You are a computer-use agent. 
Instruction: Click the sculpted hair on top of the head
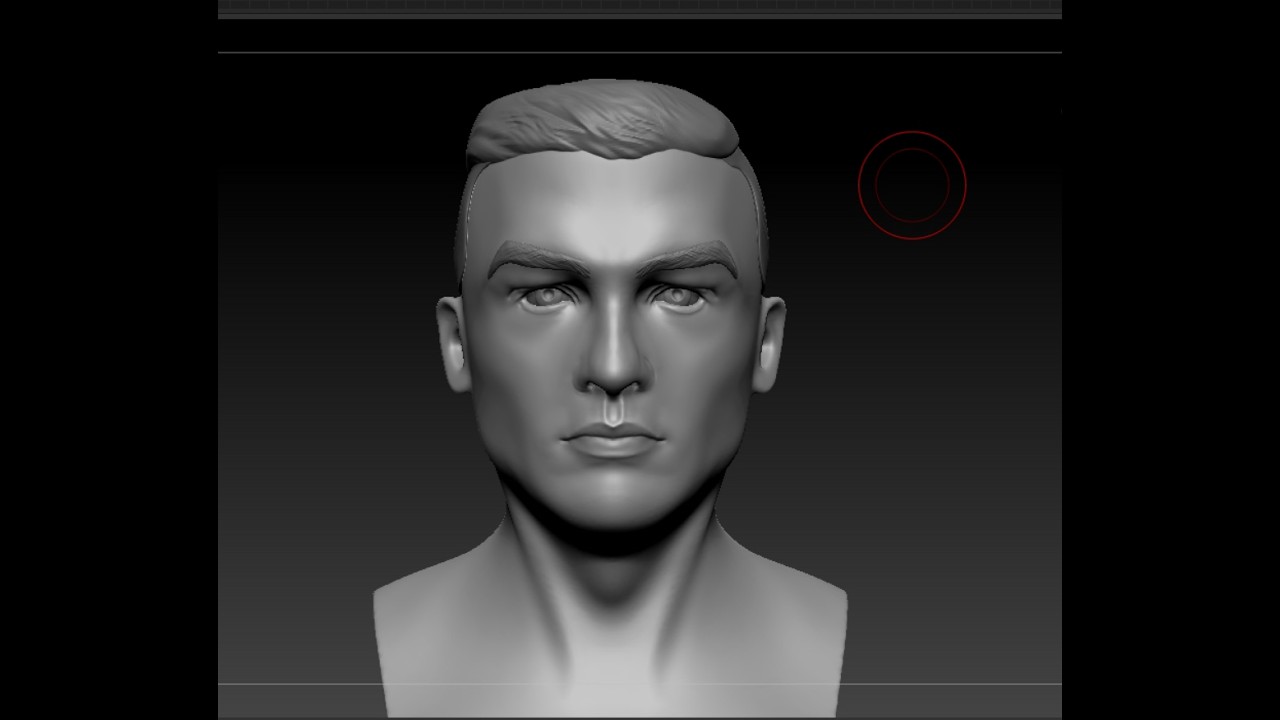click(603, 120)
